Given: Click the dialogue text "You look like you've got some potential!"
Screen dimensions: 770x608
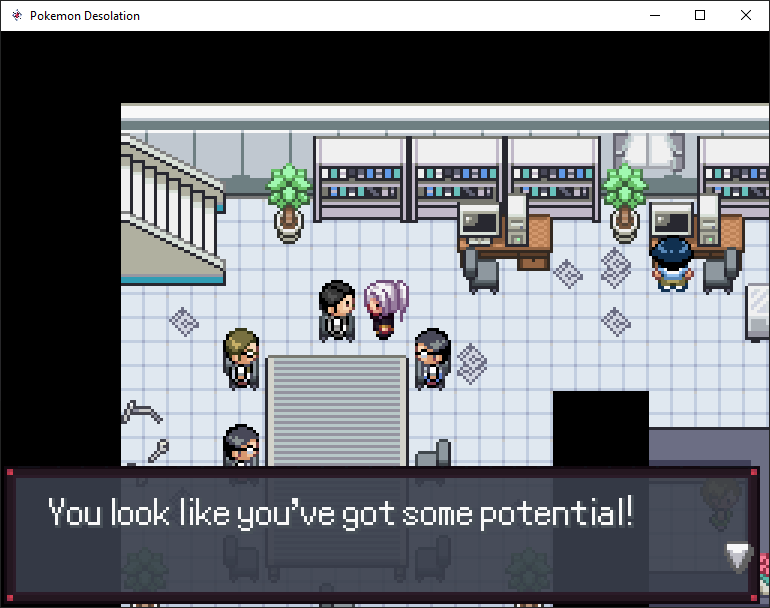Looking at the screenshot, I should coord(341,513).
